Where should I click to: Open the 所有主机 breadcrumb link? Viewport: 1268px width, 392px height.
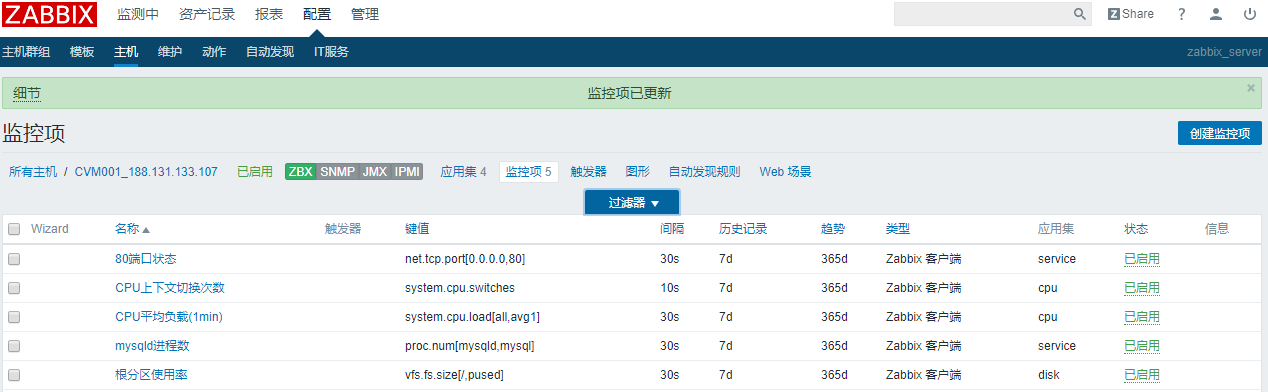[33, 171]
